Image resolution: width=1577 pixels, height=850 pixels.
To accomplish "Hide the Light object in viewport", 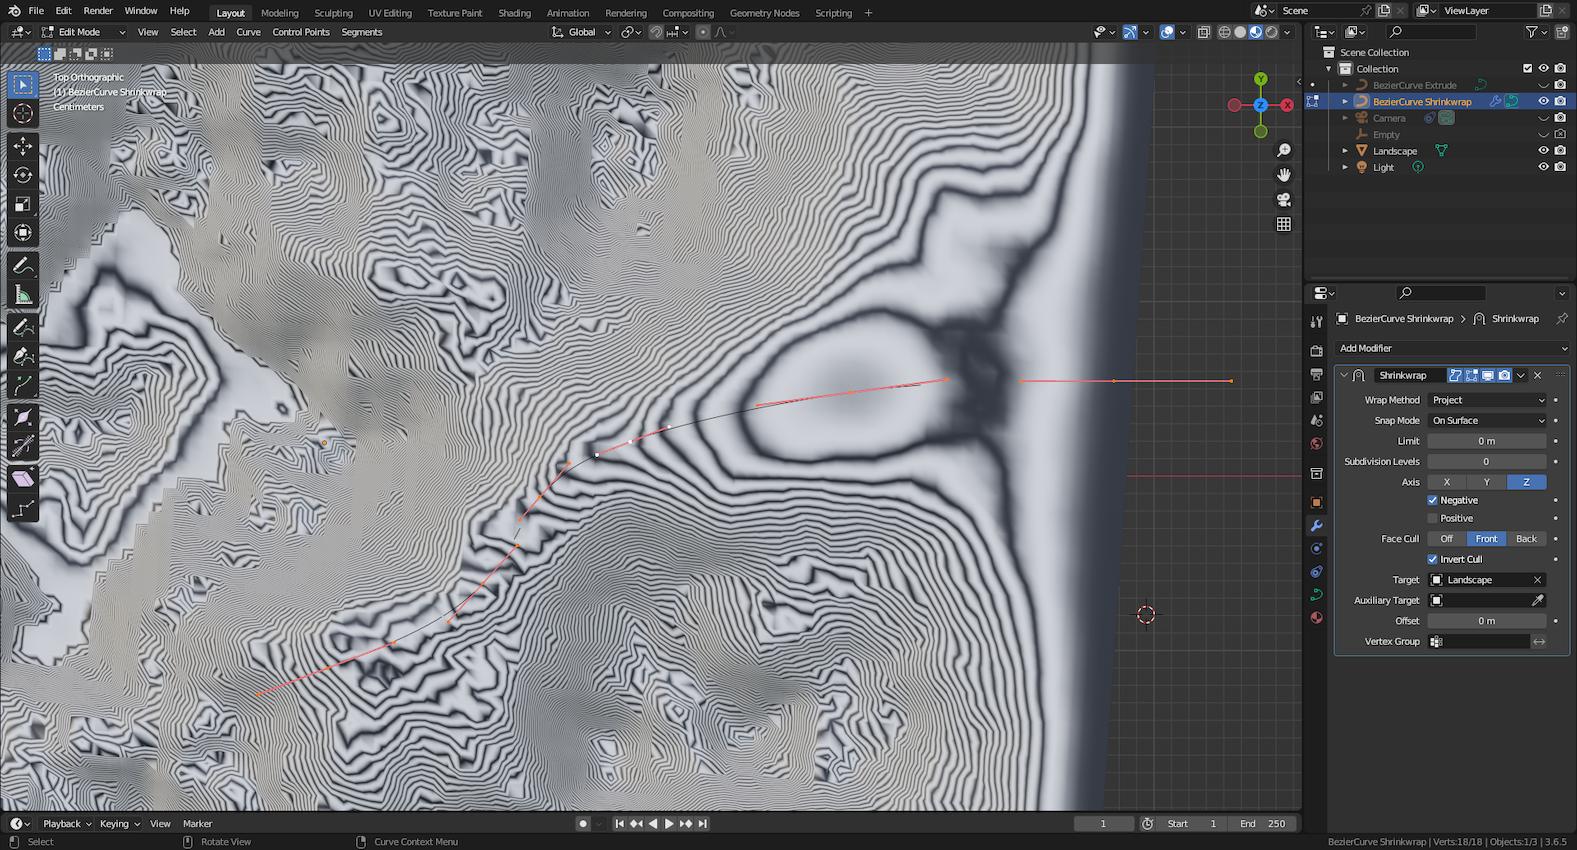I will (1543, 167).
